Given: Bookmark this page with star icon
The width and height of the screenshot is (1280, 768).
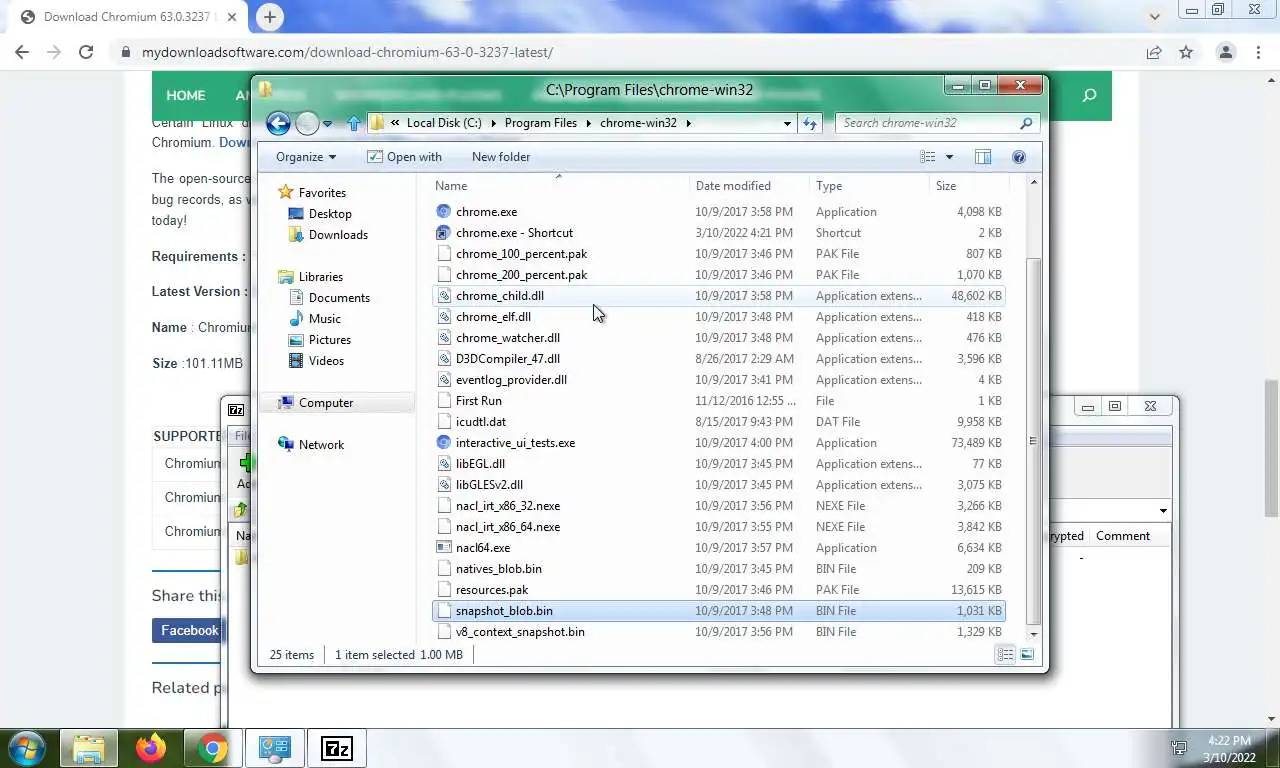Looking at the screenshot, I should pos(1186,52).
